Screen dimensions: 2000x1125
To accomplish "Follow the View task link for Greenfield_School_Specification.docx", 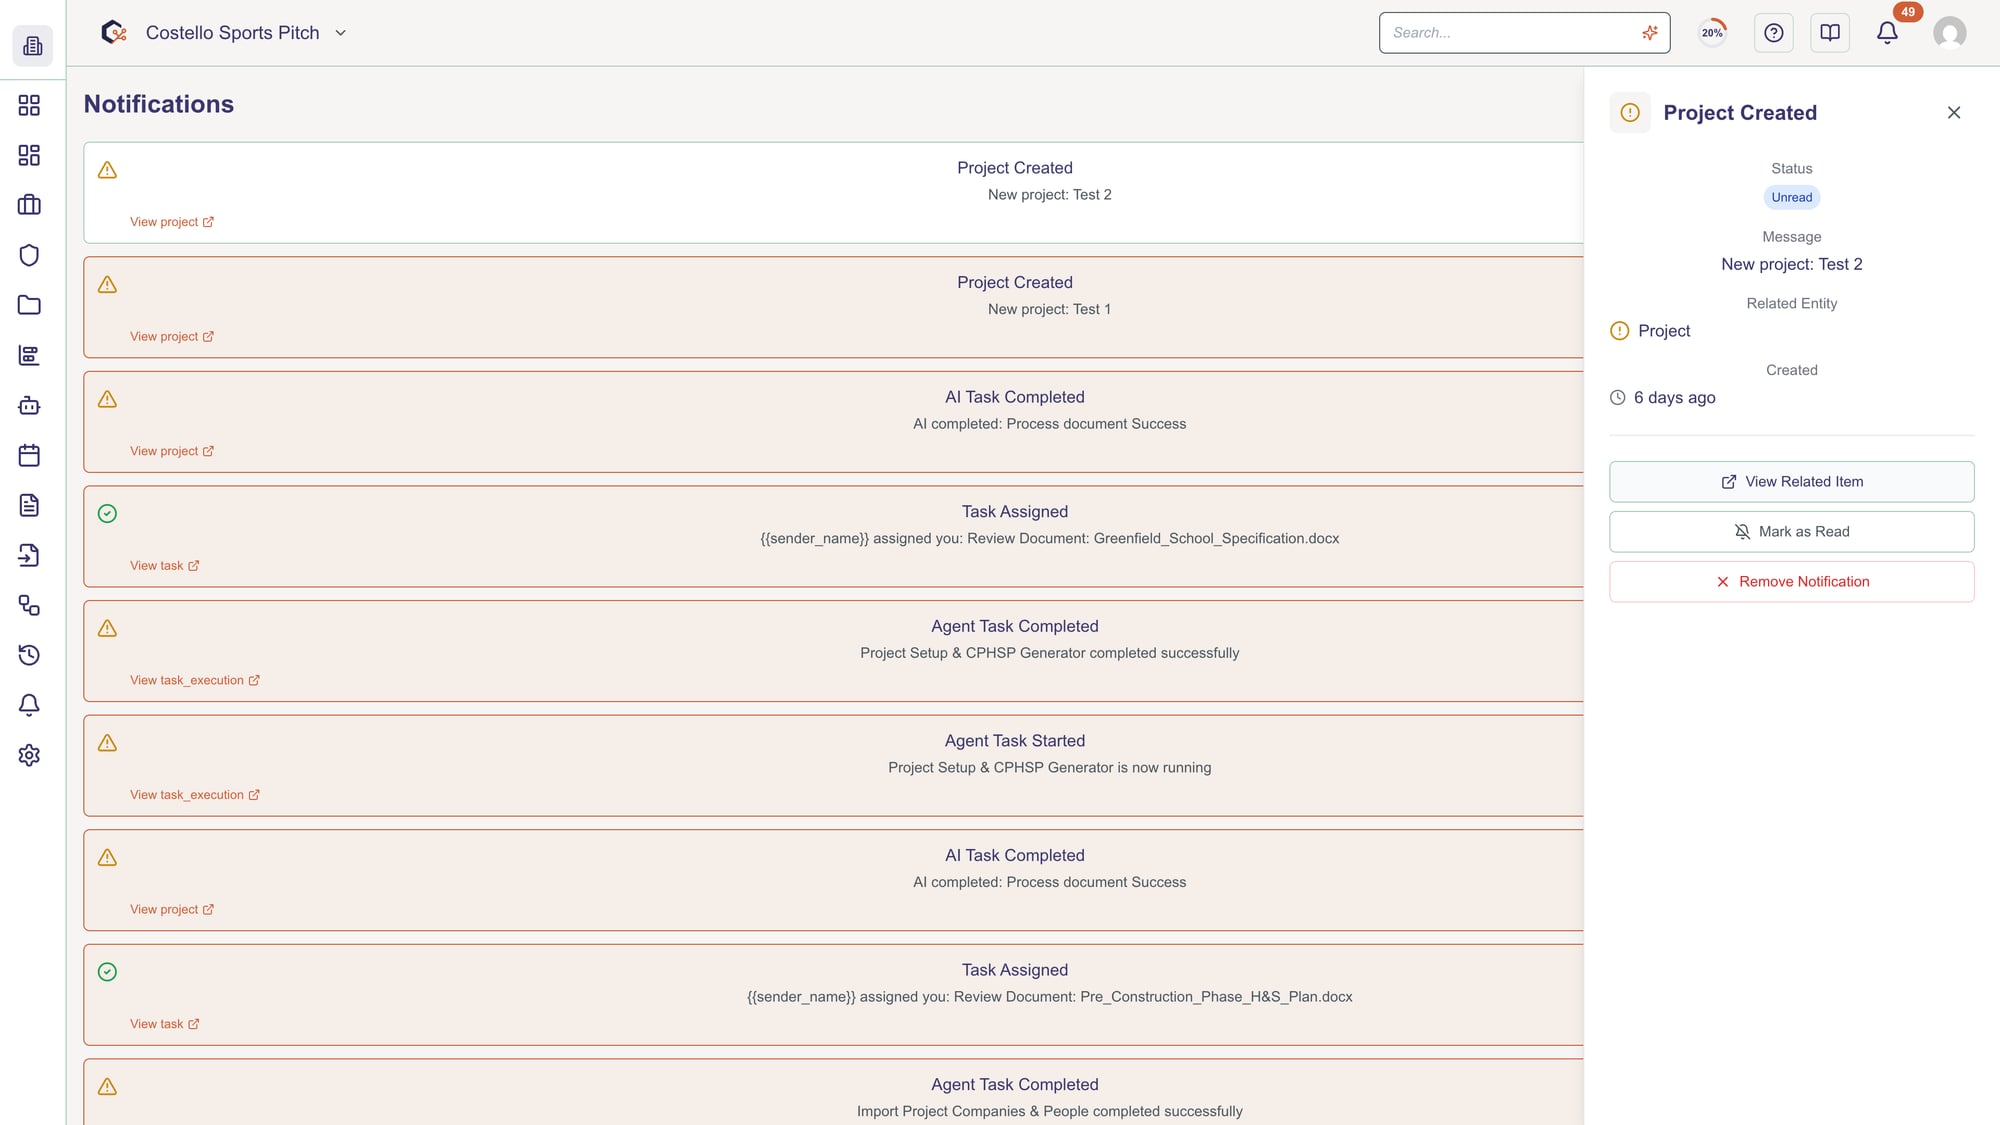I will [x=164, y=565].
